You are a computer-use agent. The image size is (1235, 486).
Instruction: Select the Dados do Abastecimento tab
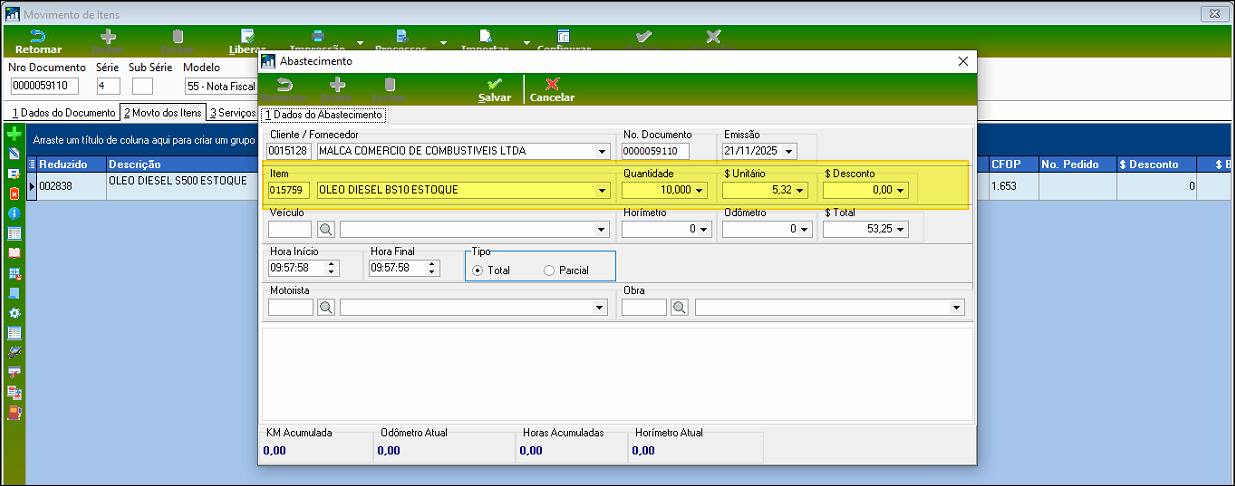click(323, 115)
